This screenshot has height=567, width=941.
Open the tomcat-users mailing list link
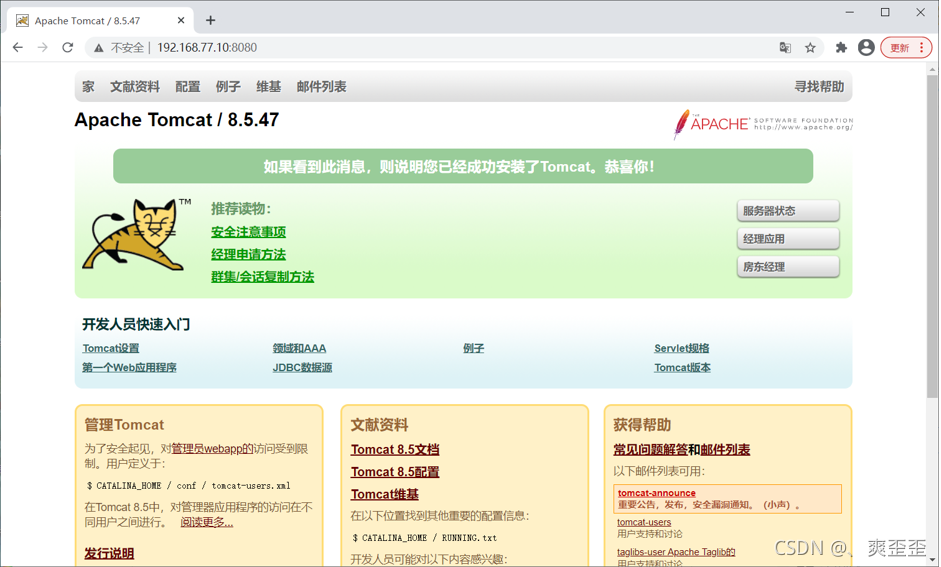[x=644, y=522]
